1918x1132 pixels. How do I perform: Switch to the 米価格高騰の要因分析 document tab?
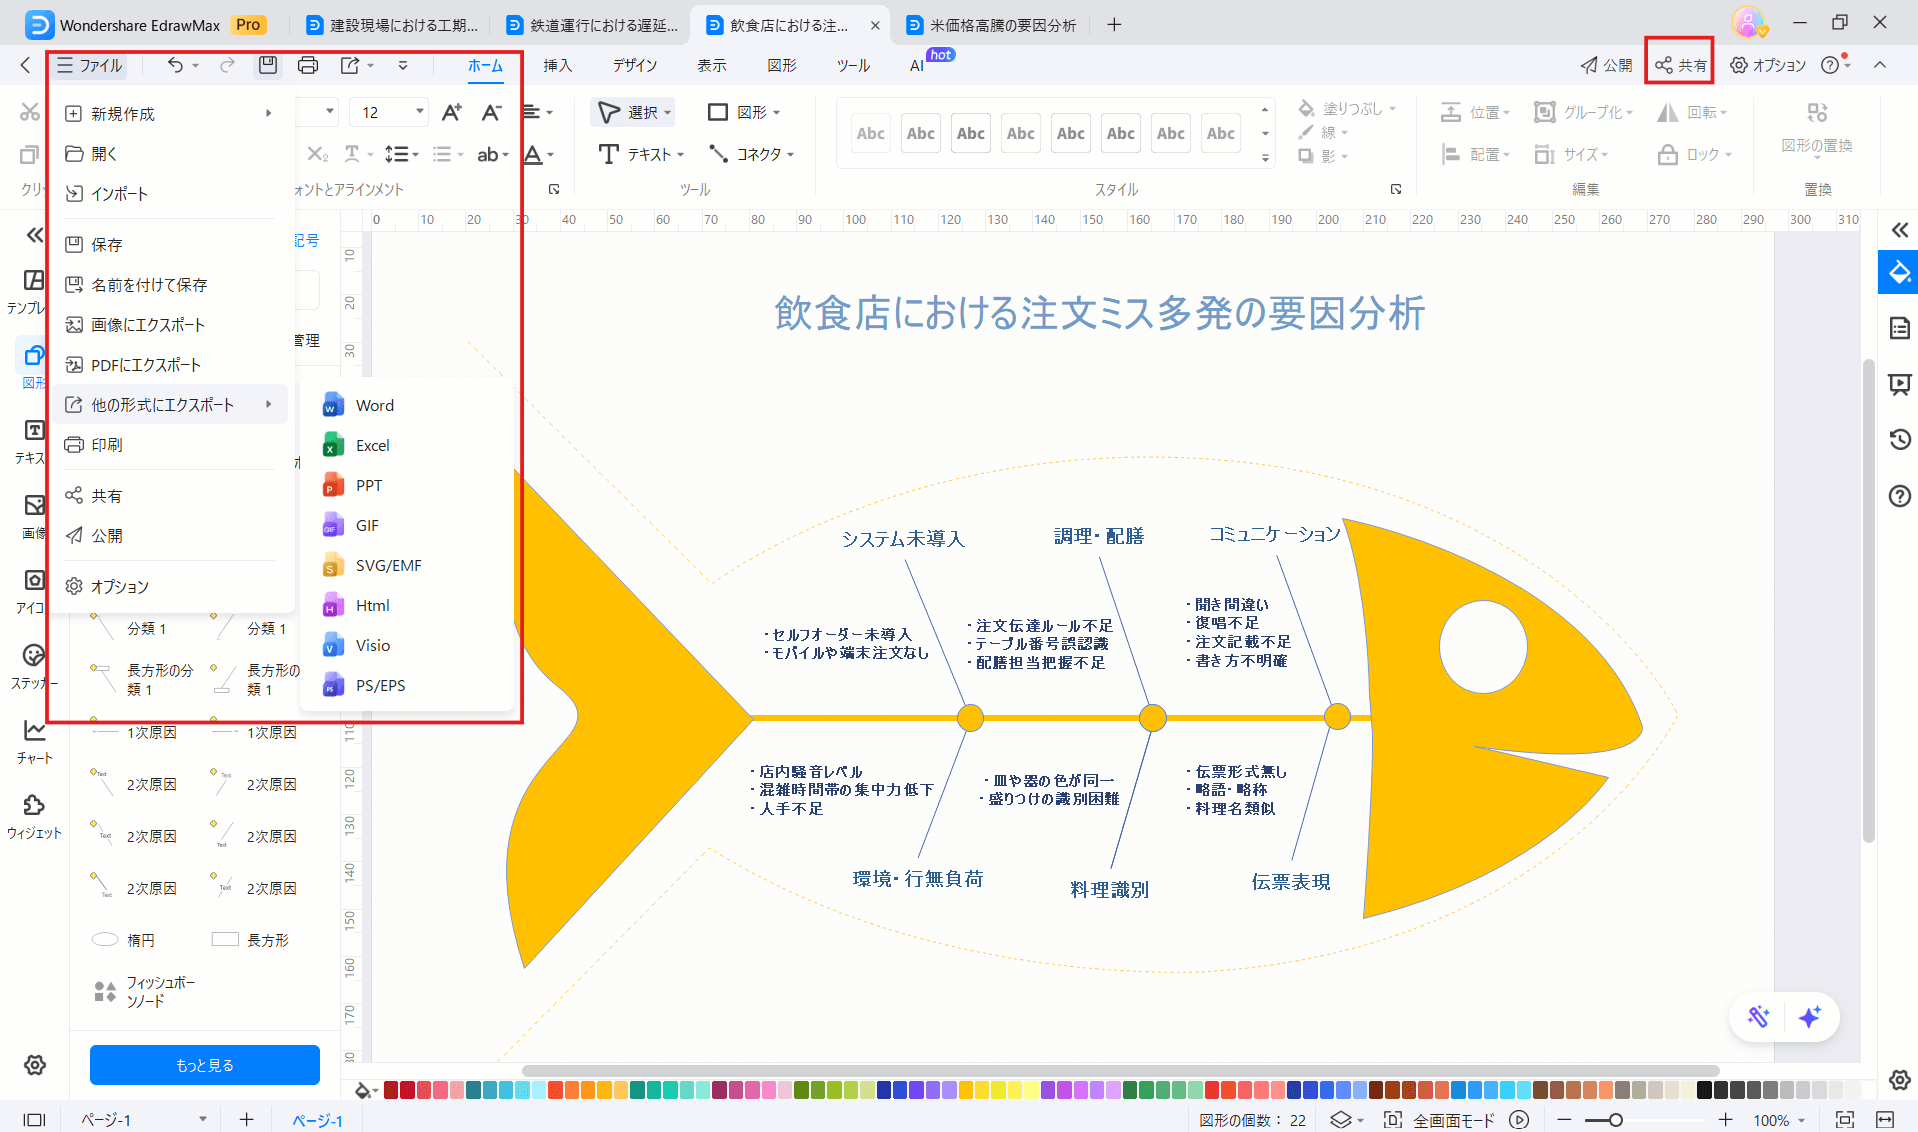pos(1002,25)
